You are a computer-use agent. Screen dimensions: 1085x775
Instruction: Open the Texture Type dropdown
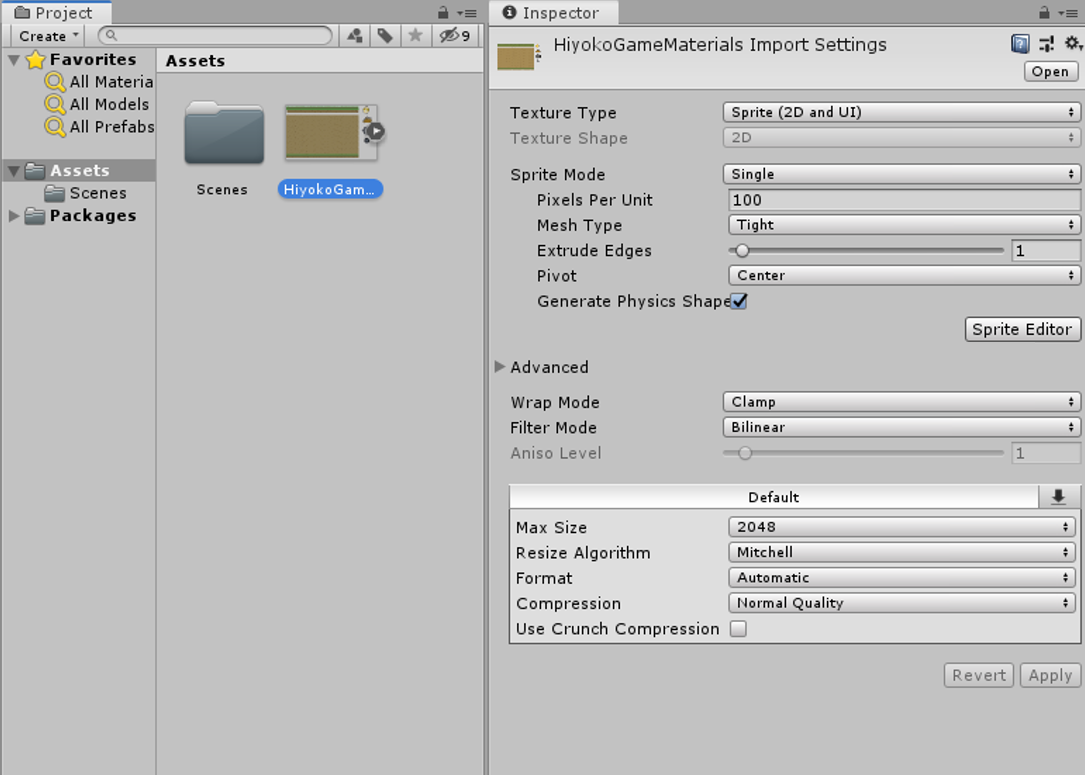[x=901, y=112]
